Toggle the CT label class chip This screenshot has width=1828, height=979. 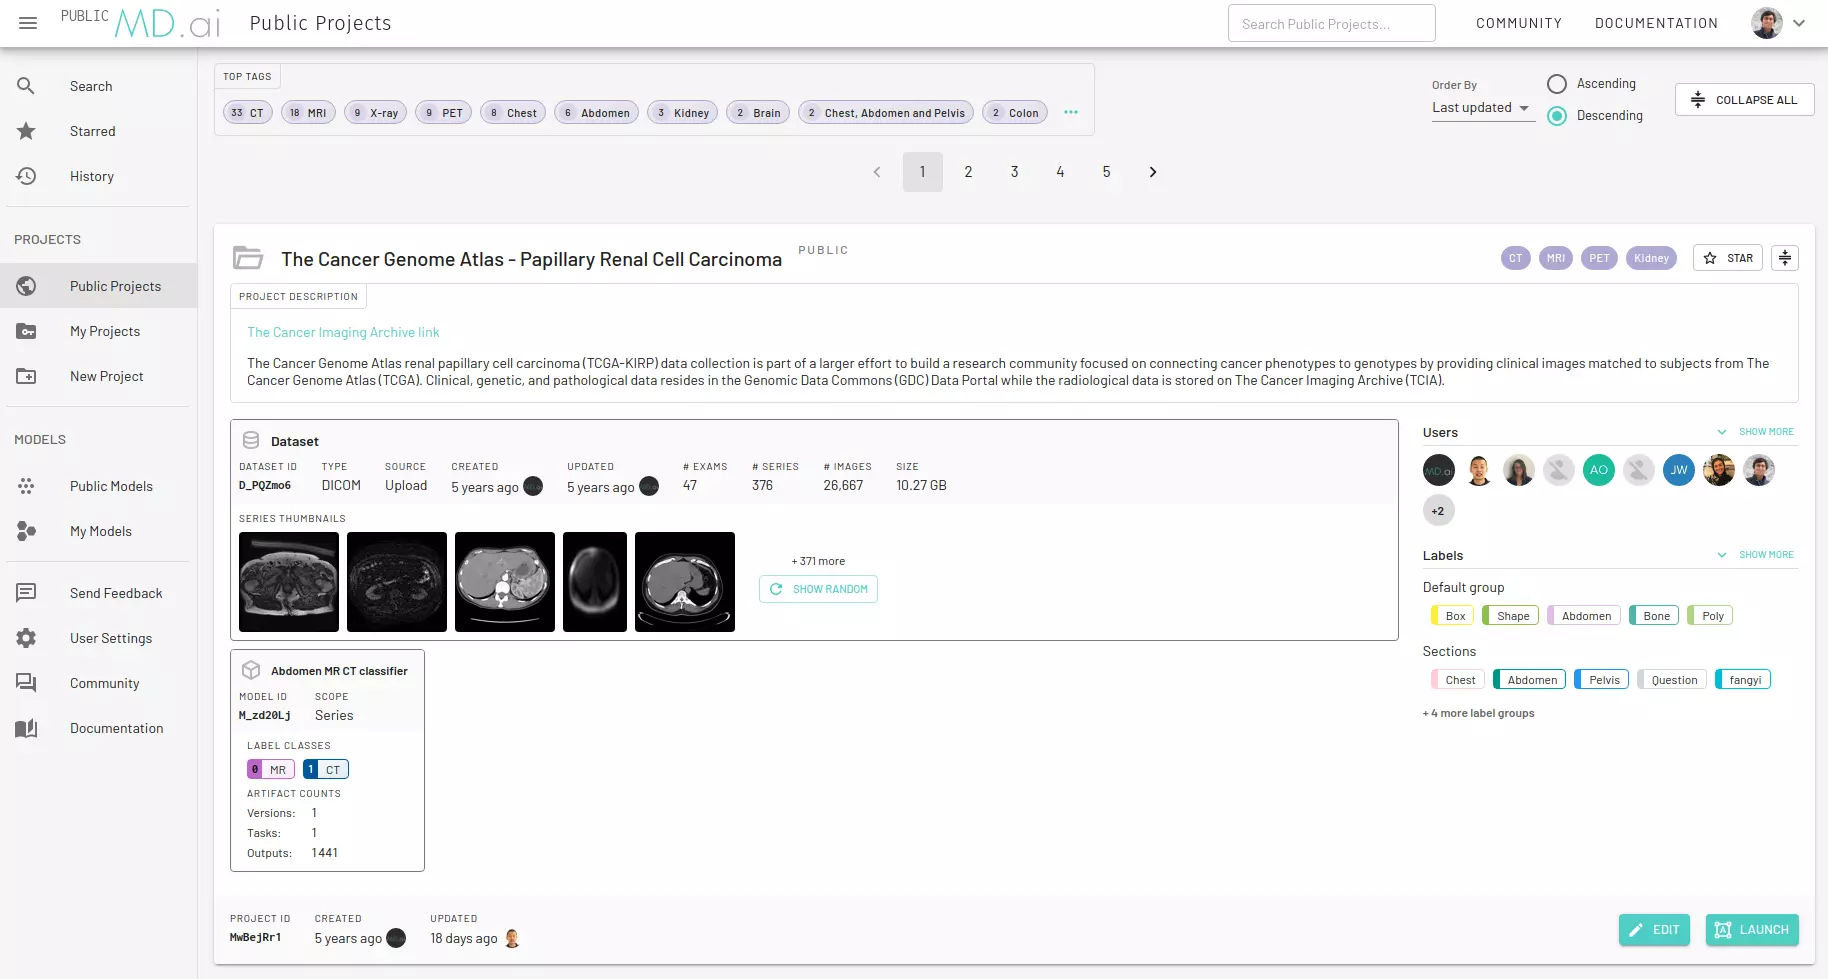pyautogui.click(x=326, y=768)
